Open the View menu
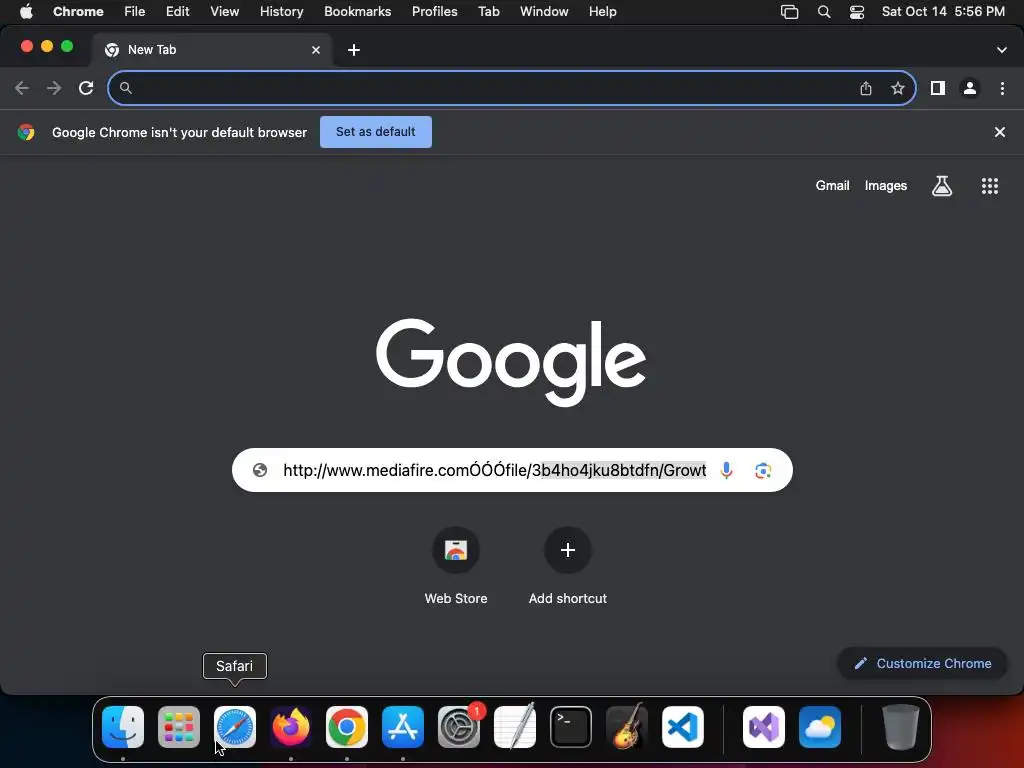This screenshot has height=768, width=1024. tap(225, 12)
